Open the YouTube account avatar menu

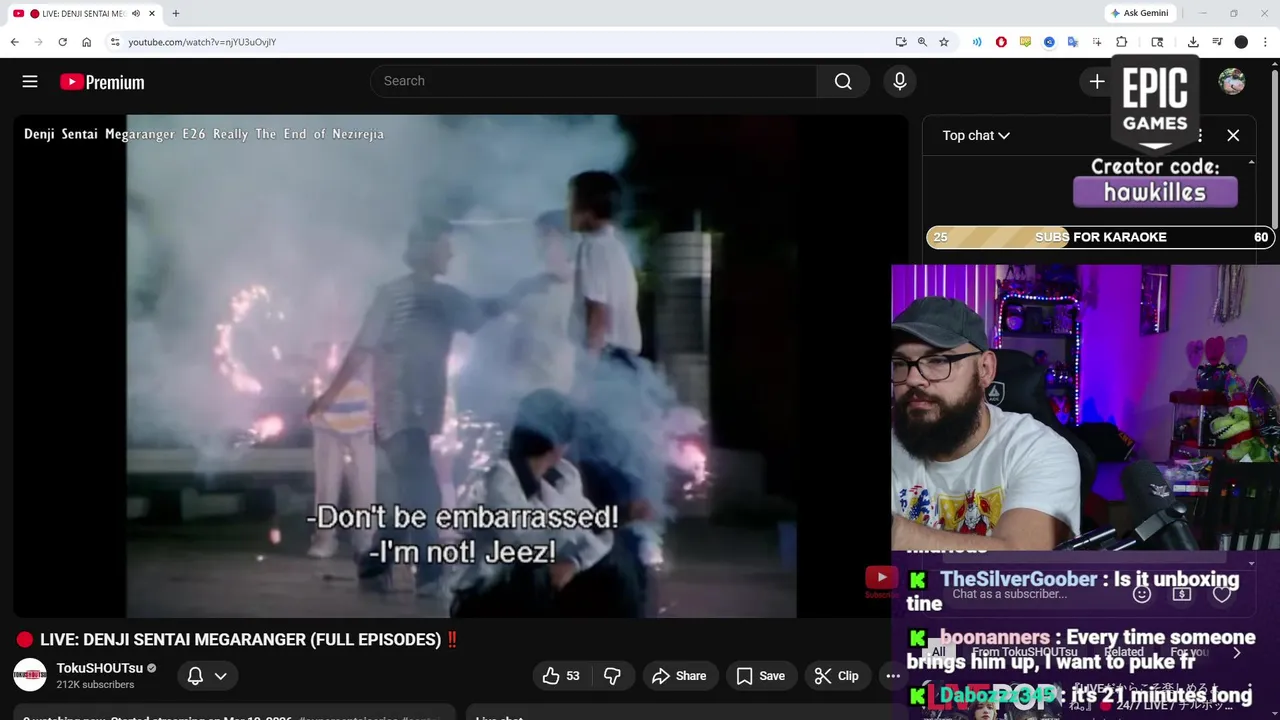(x=1232, y=82)
